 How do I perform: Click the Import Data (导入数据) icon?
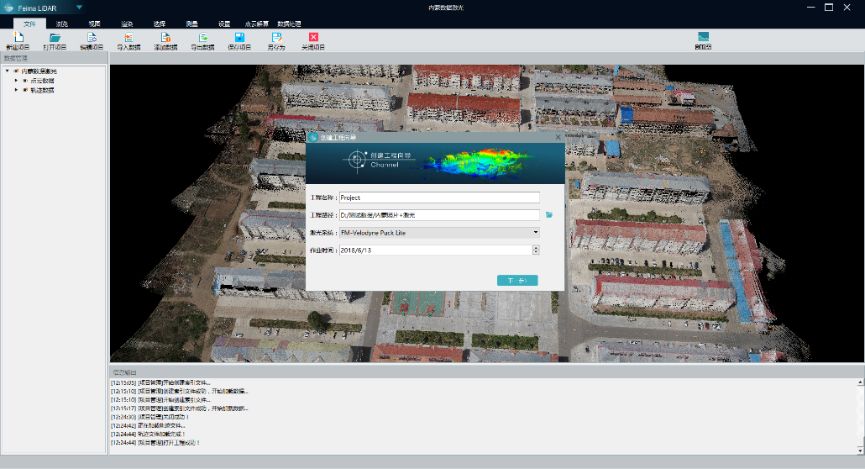129,38
